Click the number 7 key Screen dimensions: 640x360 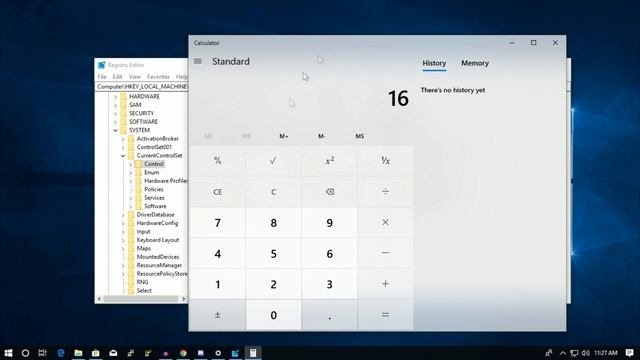[218, 222]
